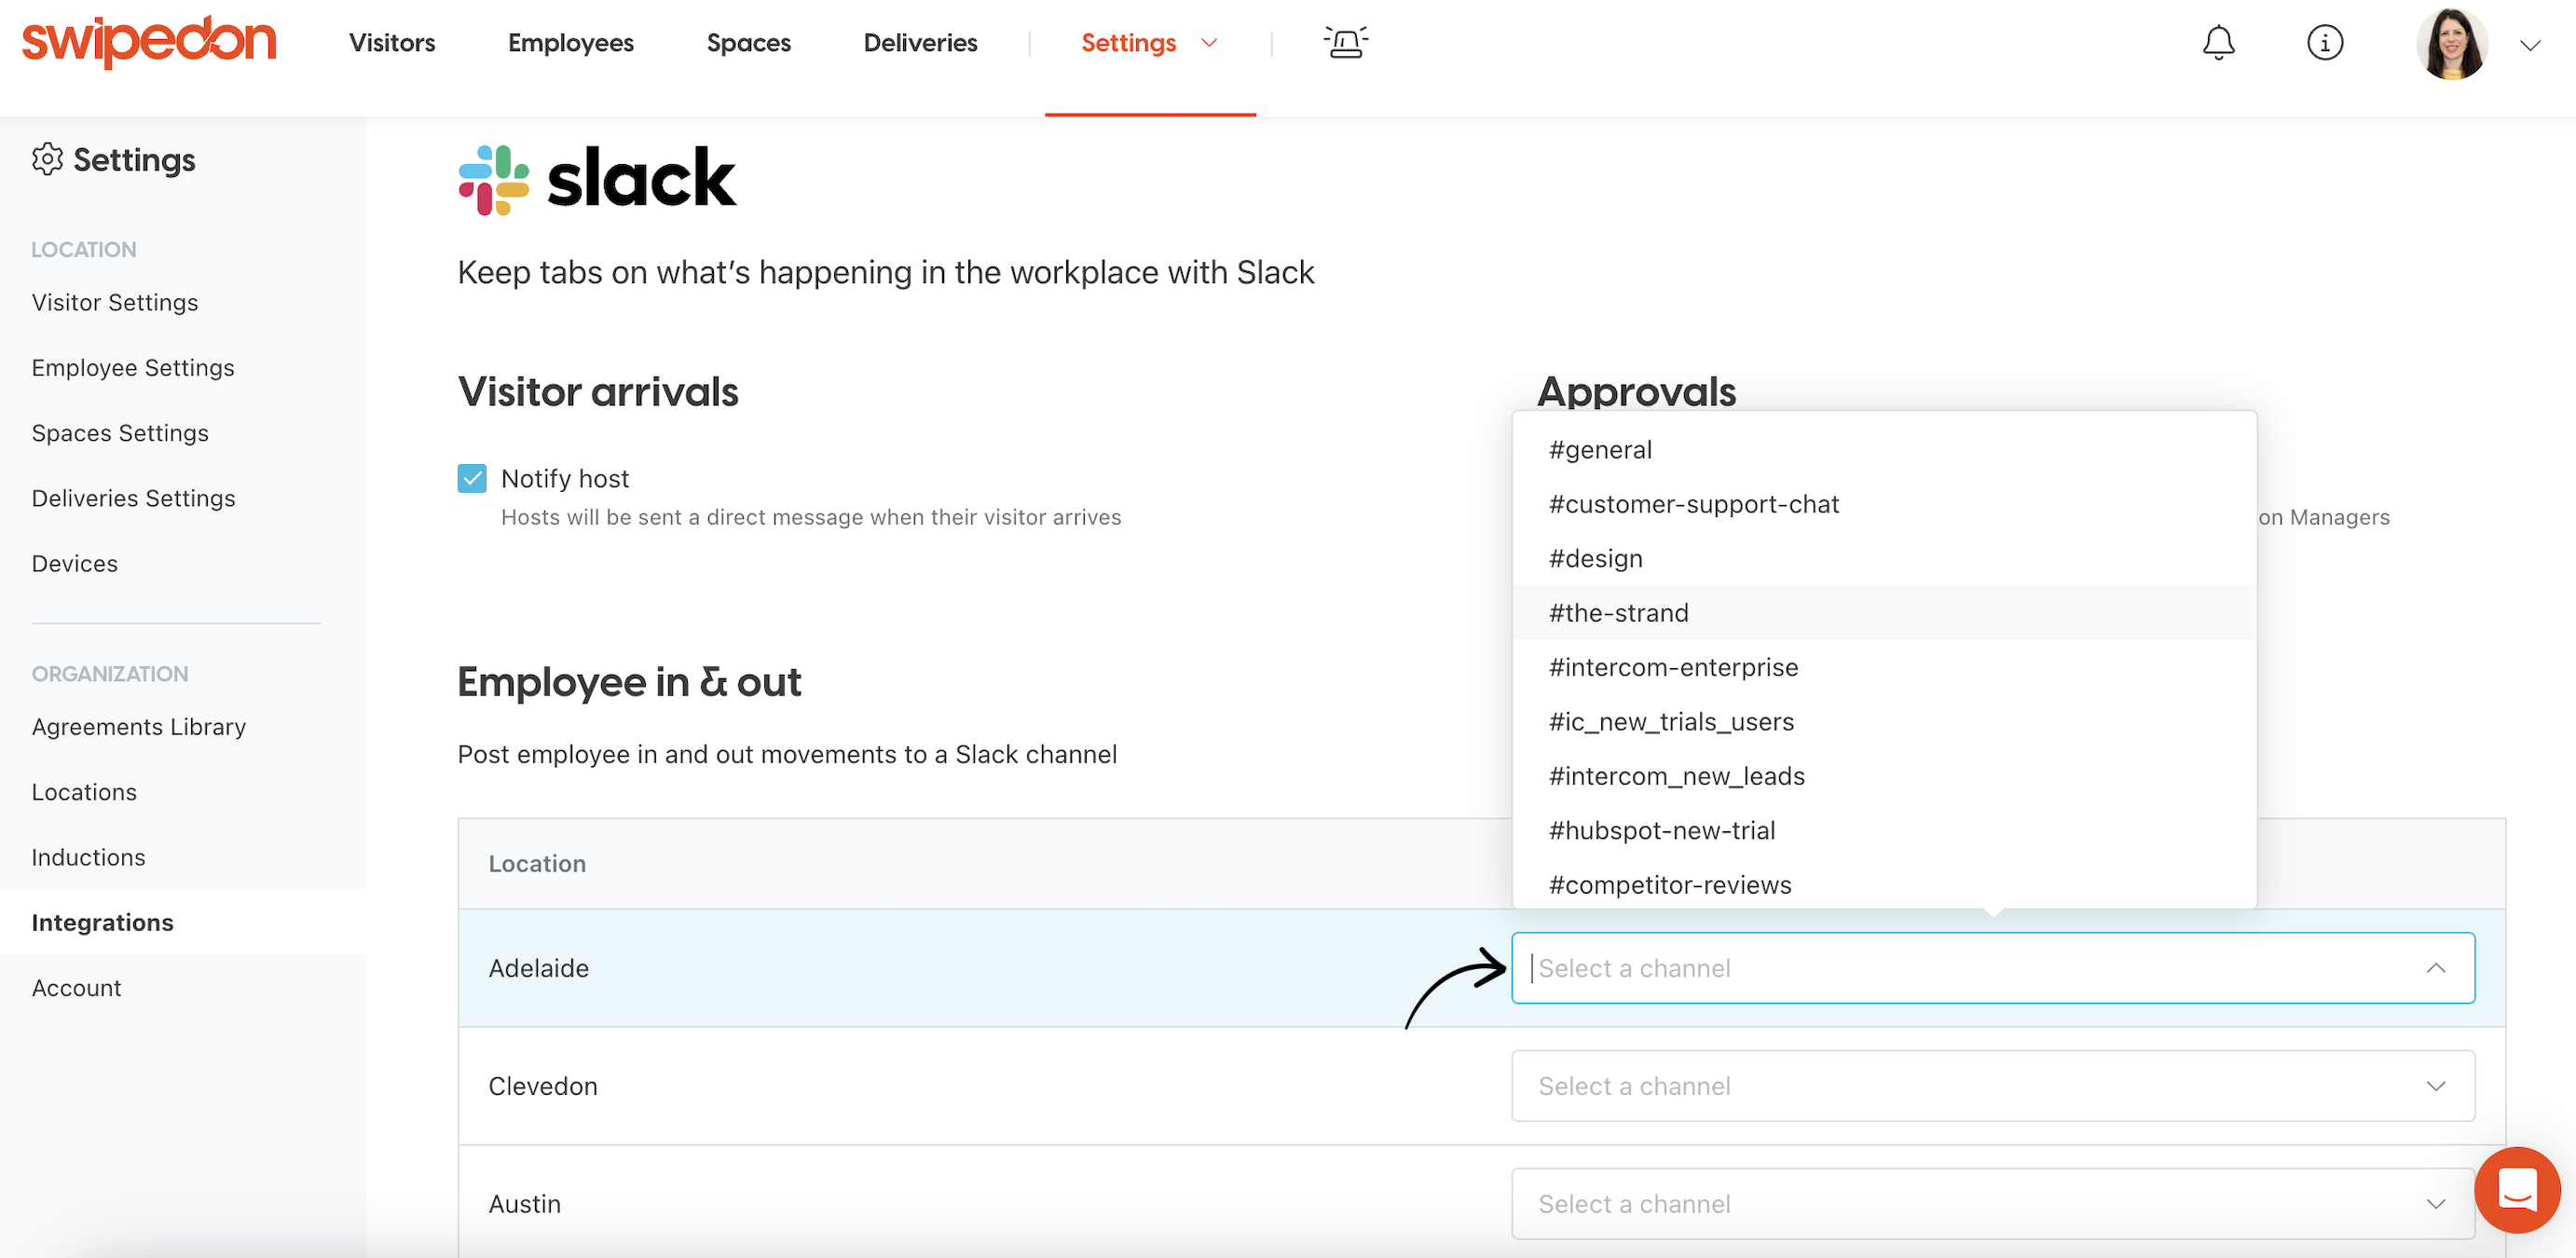Open the Spaces tab

tap(748, 43)
